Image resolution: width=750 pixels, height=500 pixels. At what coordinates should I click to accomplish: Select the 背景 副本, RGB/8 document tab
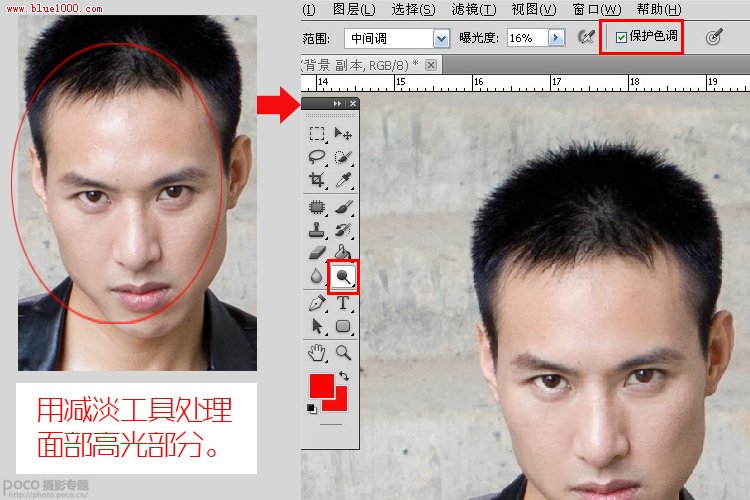[371, 65]
